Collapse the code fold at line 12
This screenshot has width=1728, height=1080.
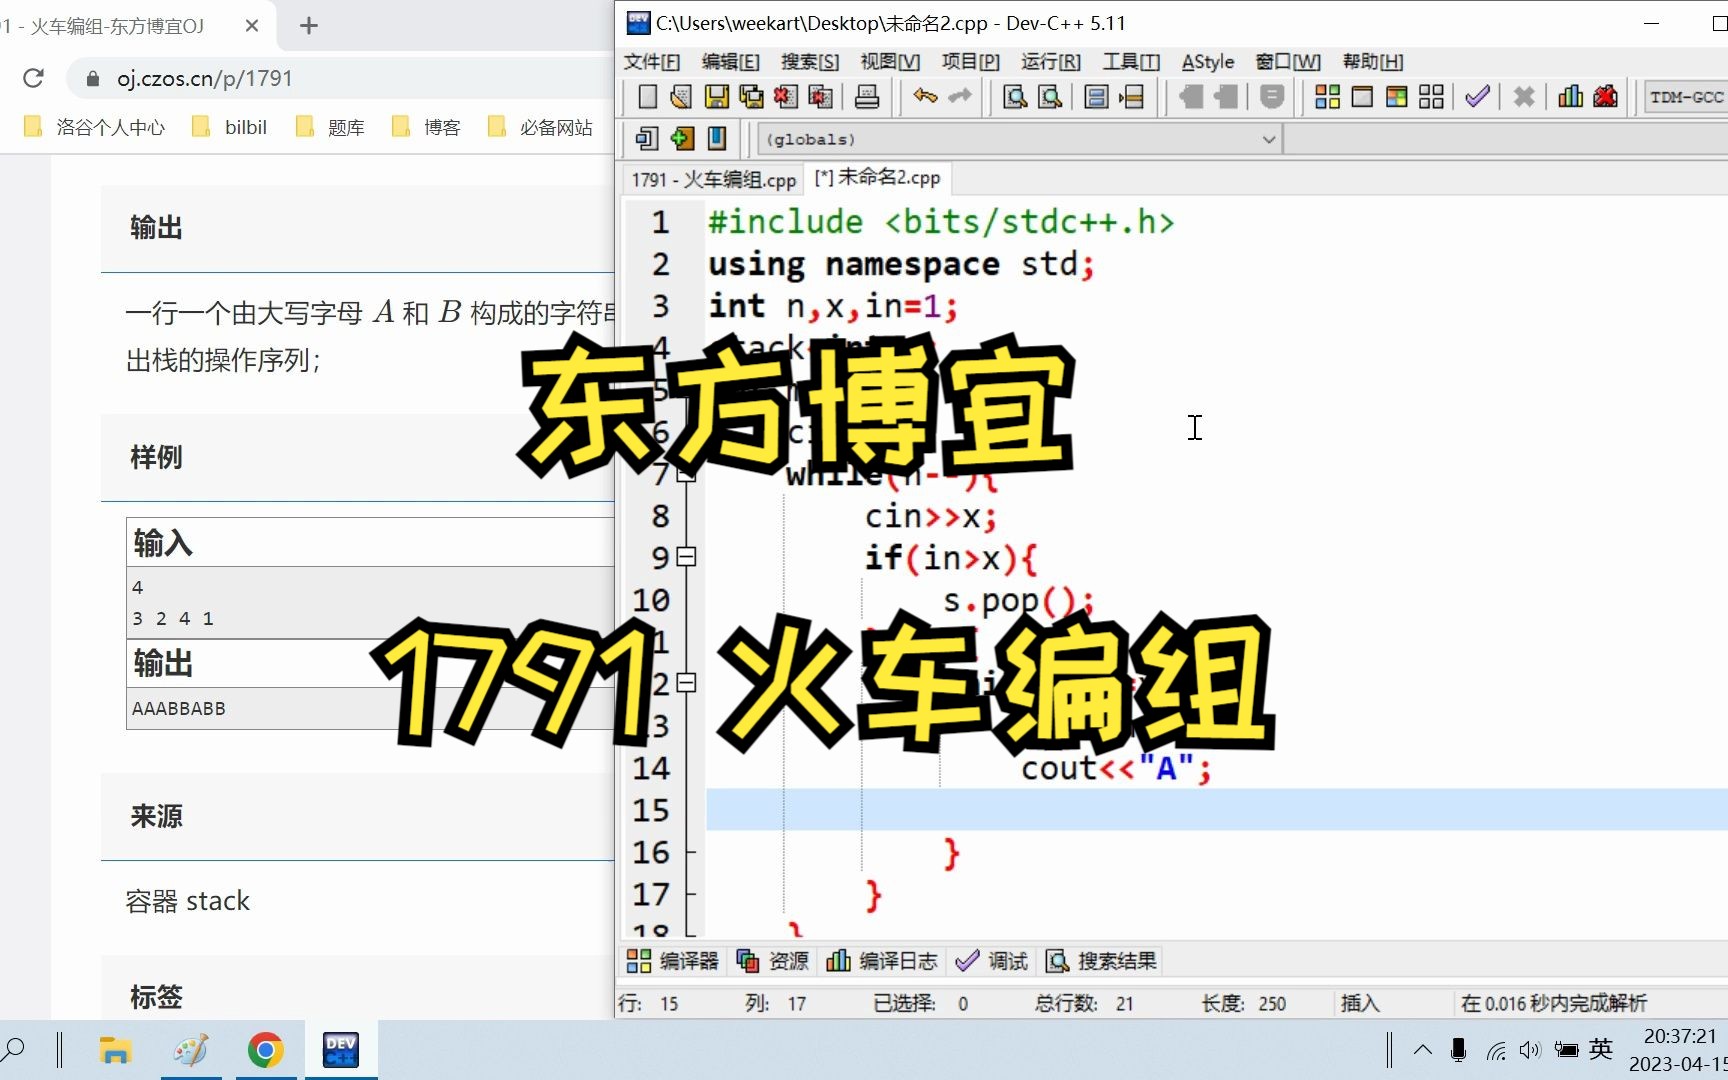tap(686, 683)
